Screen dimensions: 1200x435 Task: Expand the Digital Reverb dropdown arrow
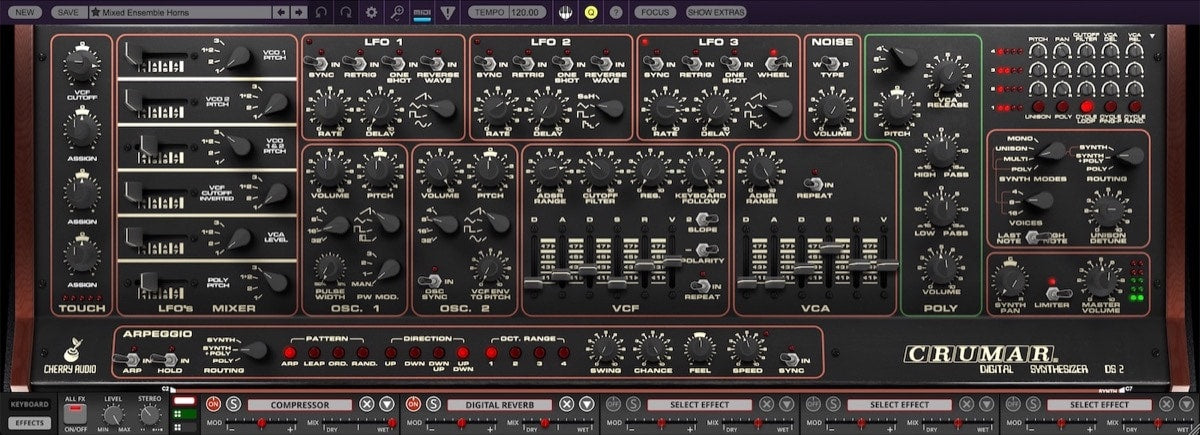pyautogui.click(x=587, y=404)
